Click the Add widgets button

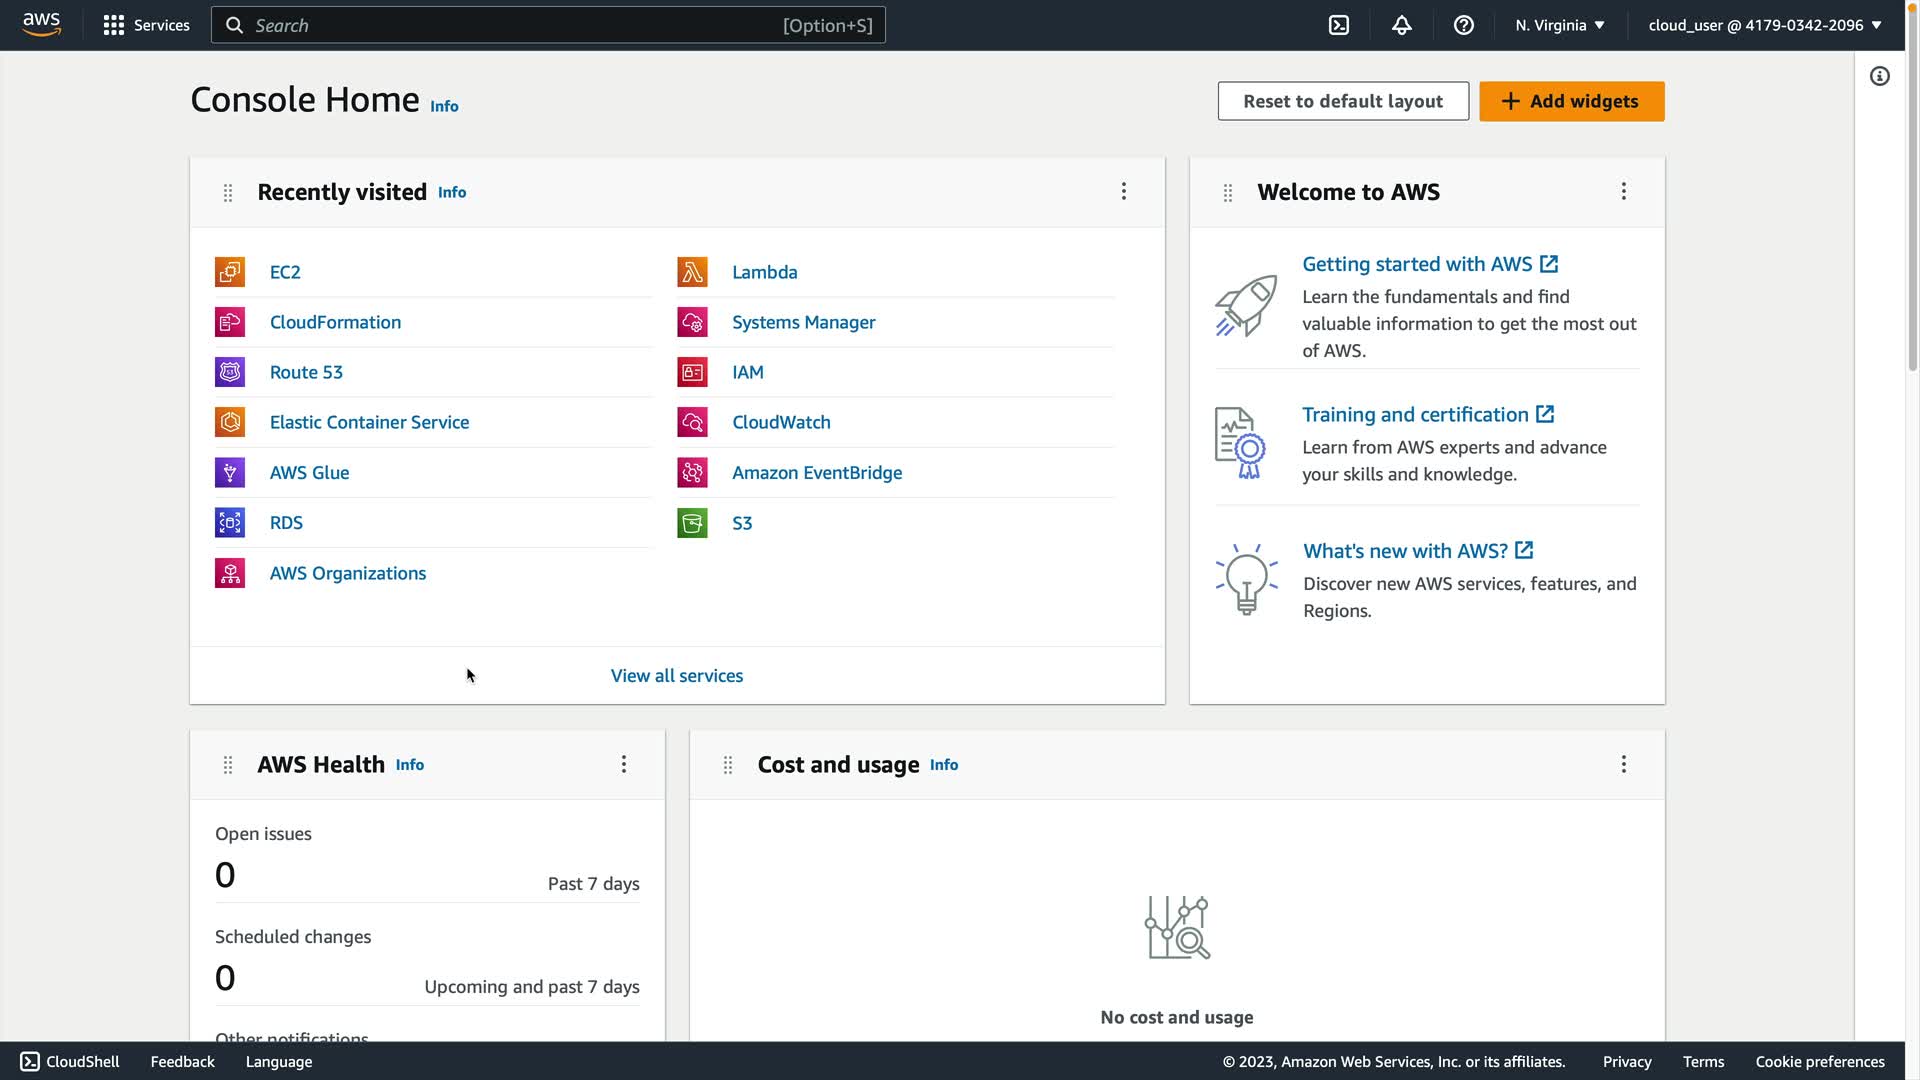(1571, 101)
